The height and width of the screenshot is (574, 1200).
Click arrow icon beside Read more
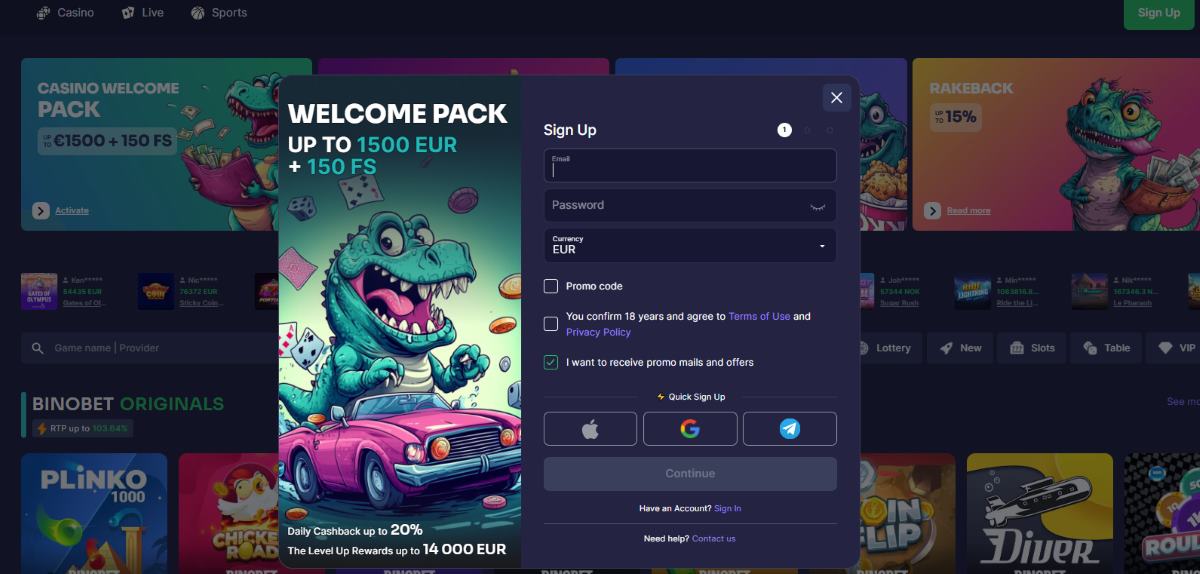pyautogui.click(x=932, y=210)
